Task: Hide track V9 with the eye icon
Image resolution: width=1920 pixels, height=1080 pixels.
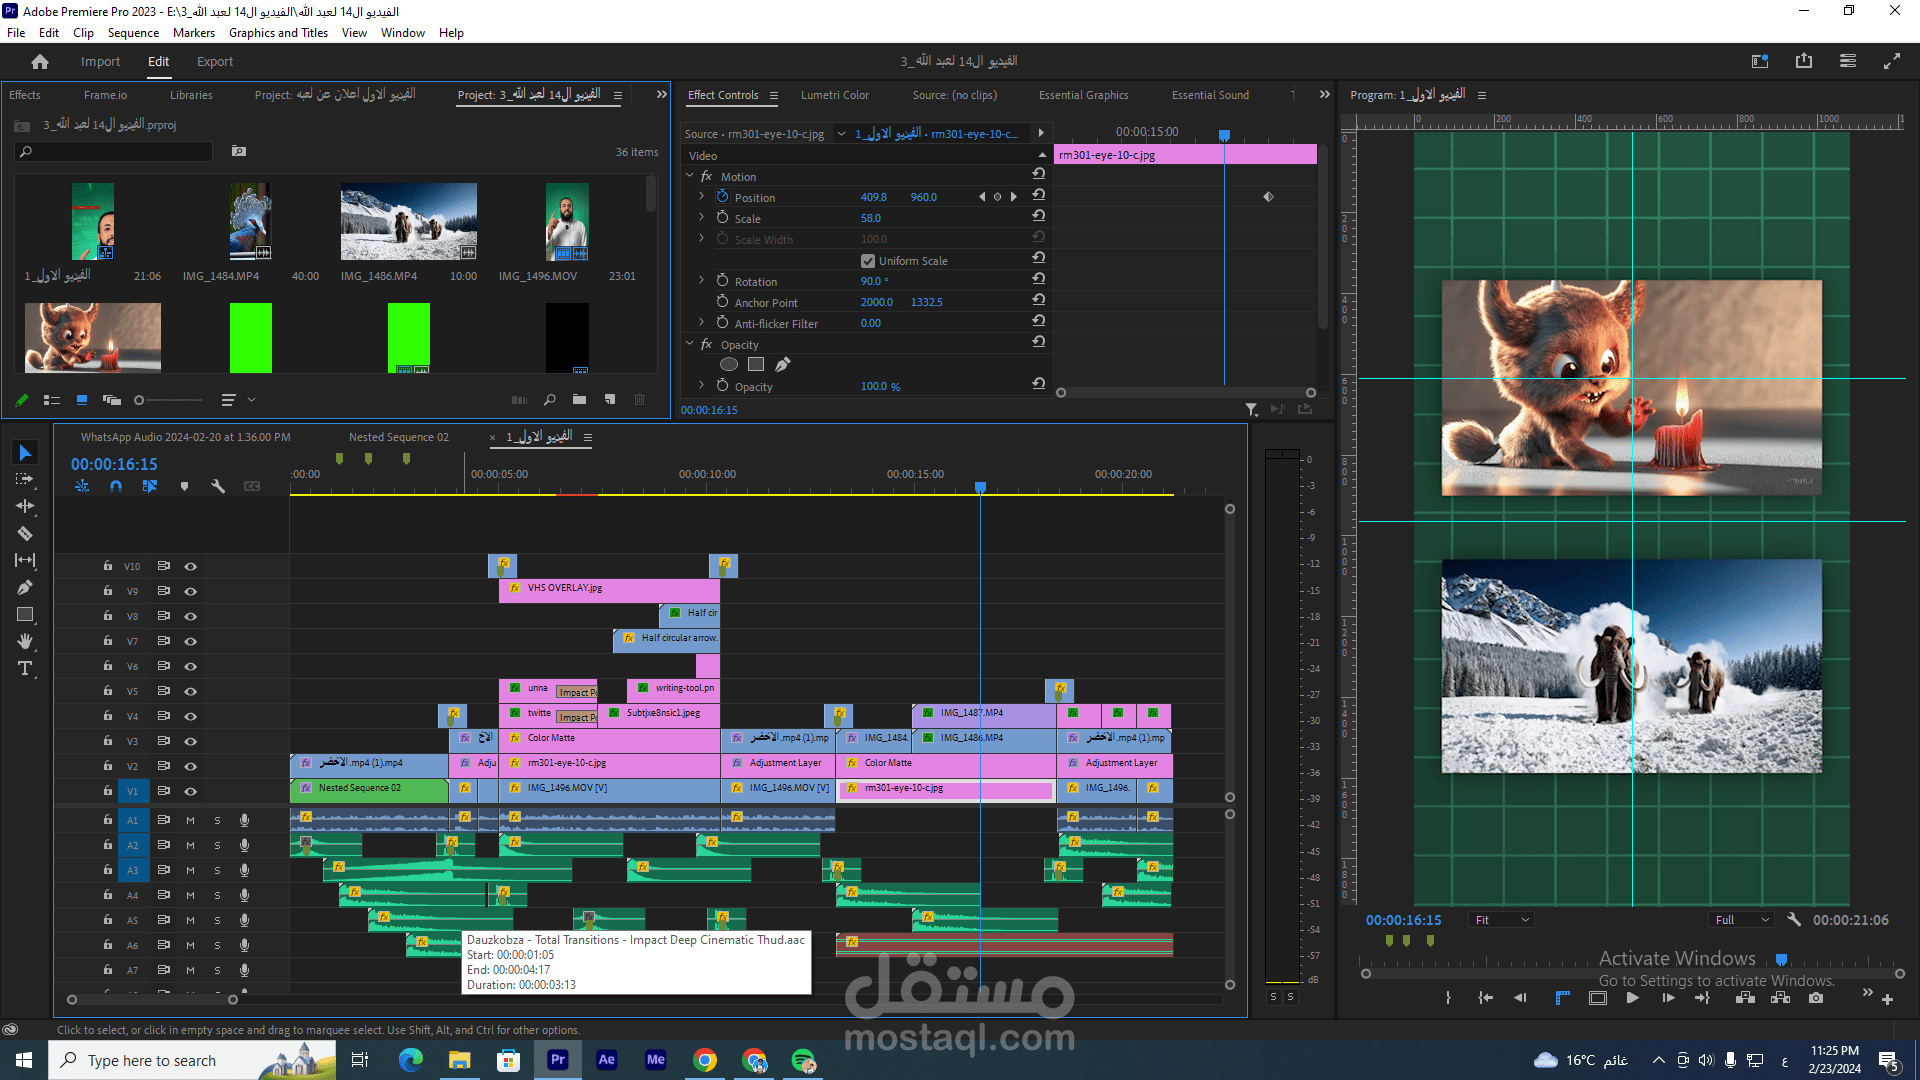Action: tap(190, 592)
